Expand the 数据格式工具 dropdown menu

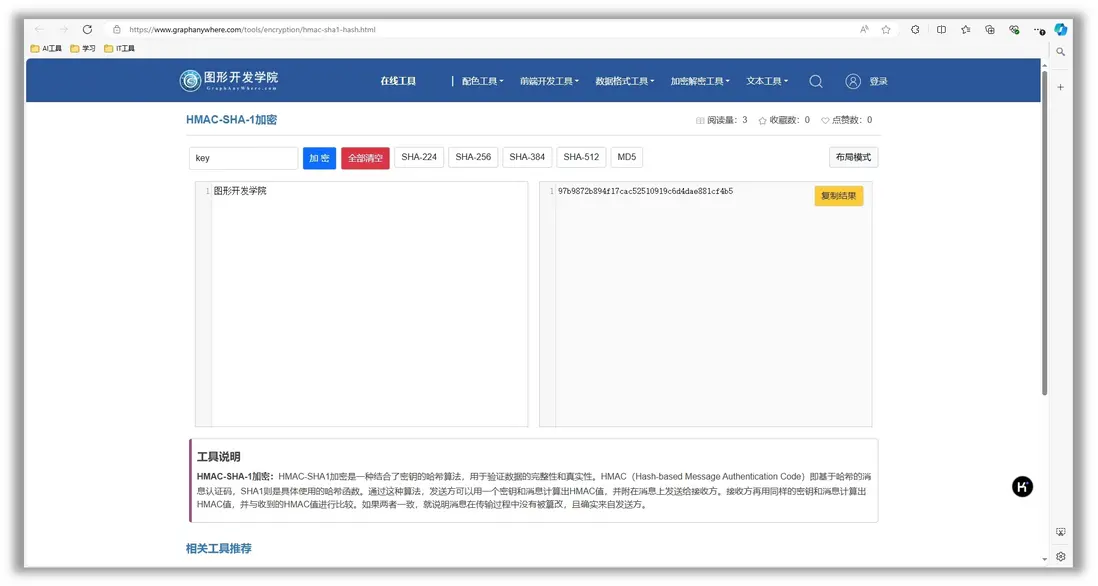[x=625, y=81]
